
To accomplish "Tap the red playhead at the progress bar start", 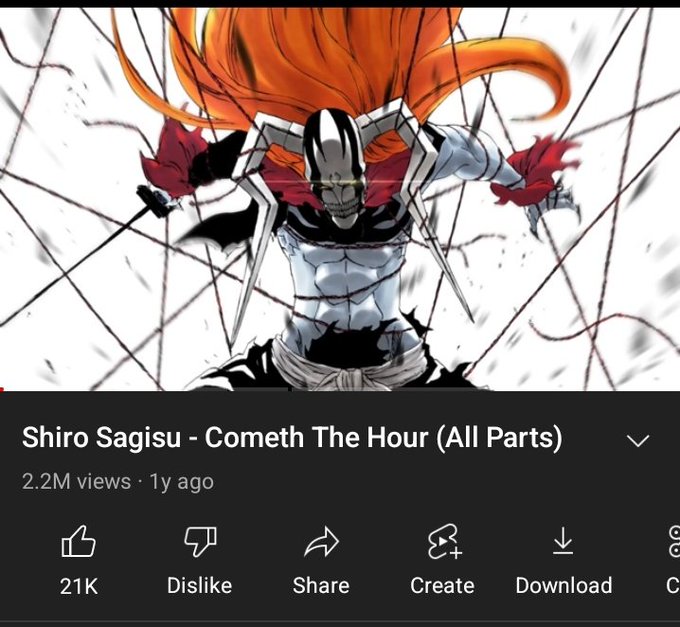I will coord(2,389).
